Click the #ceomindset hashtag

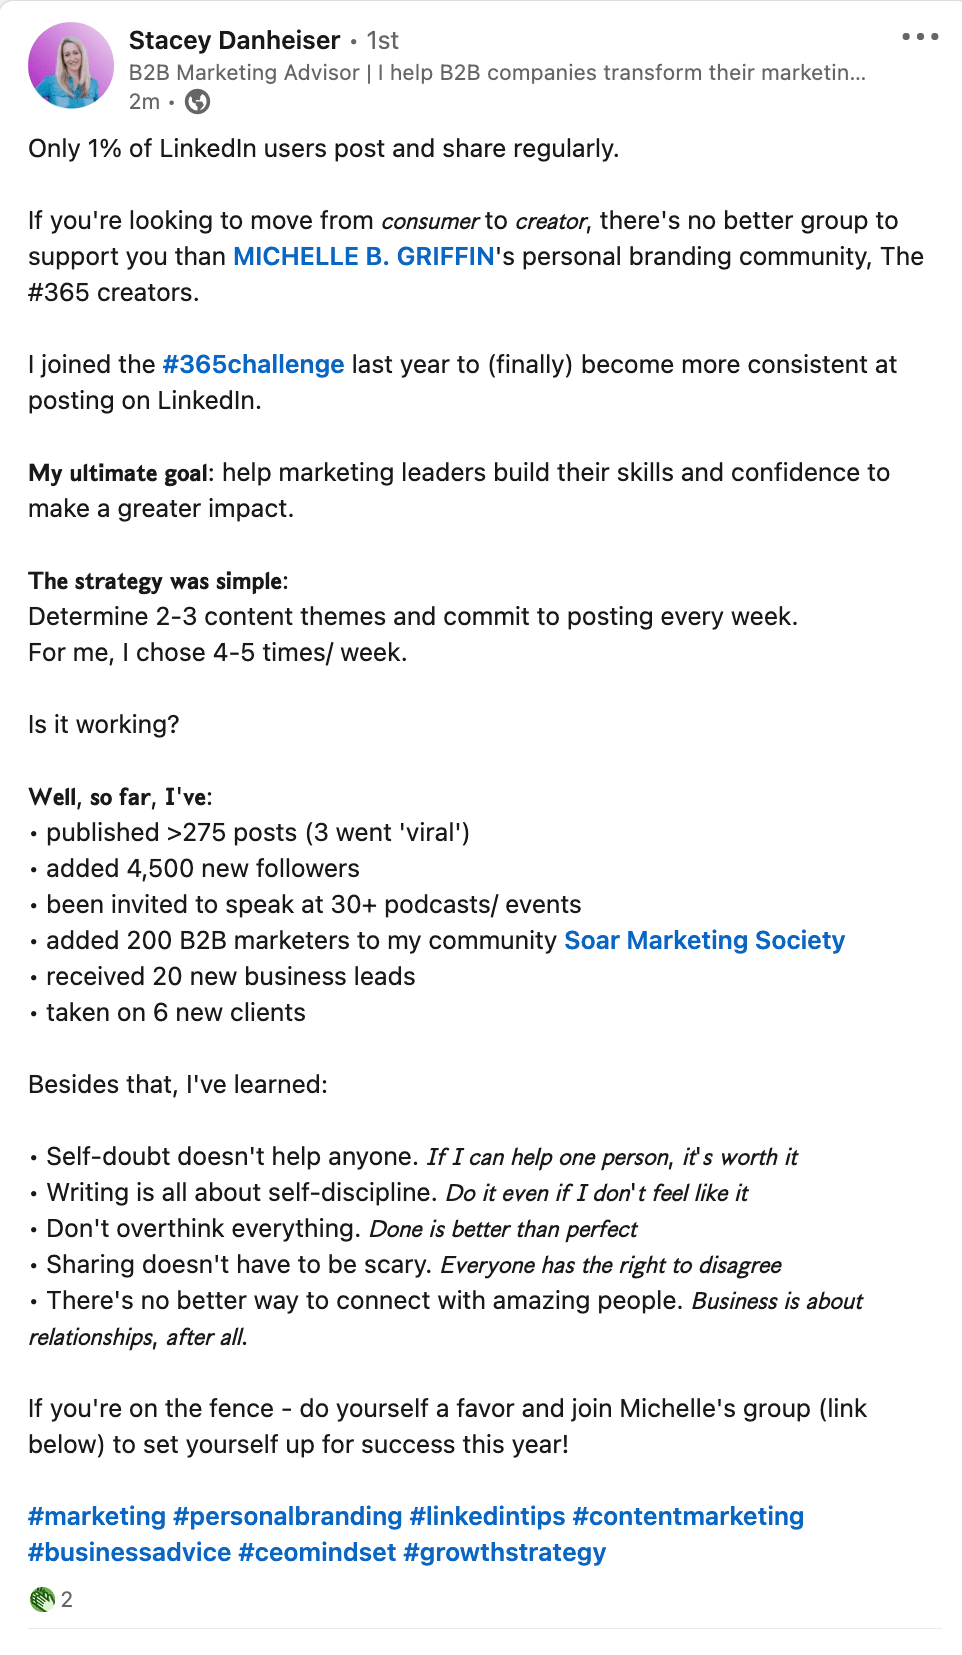(317, 1552)
